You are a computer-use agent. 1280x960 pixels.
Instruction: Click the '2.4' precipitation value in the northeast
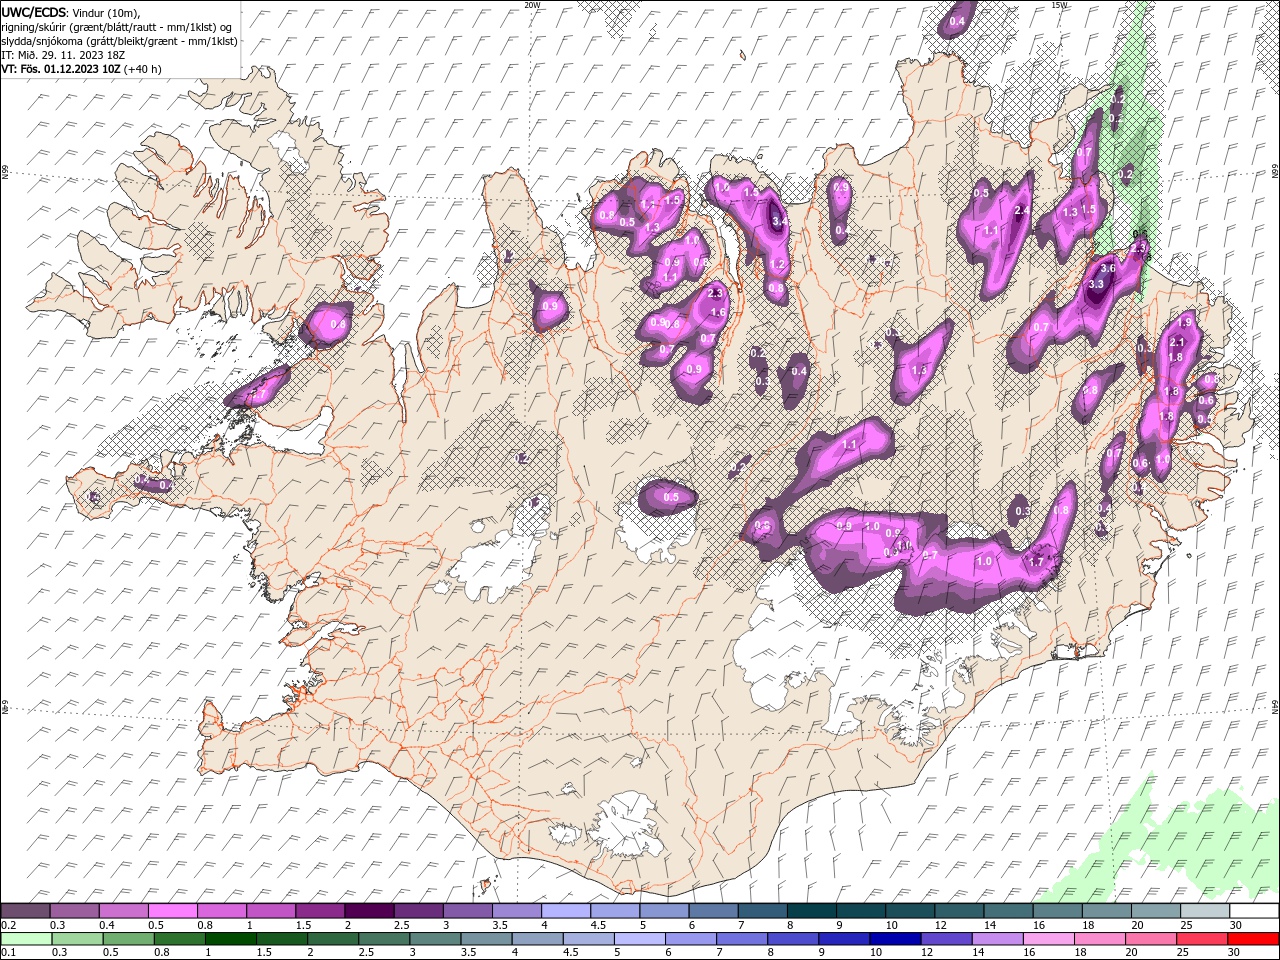[x=1021, y=211]
